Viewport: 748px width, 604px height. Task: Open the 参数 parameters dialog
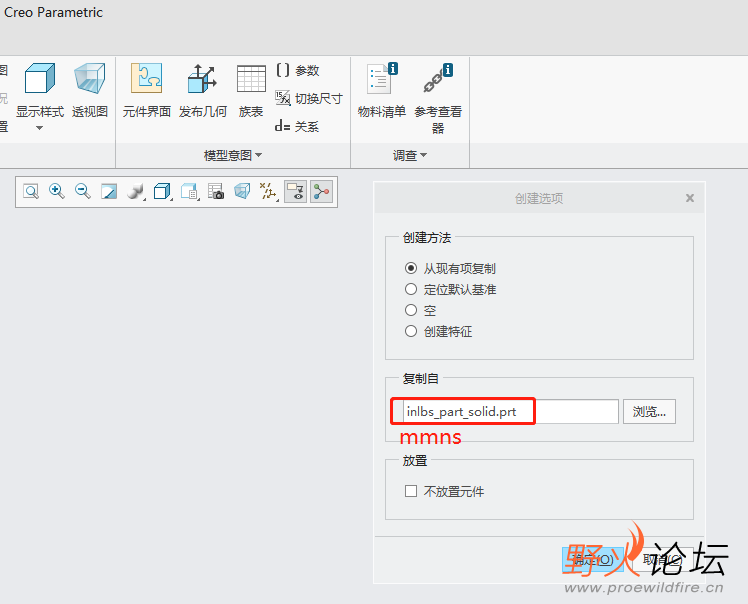(x=297, y=71)
